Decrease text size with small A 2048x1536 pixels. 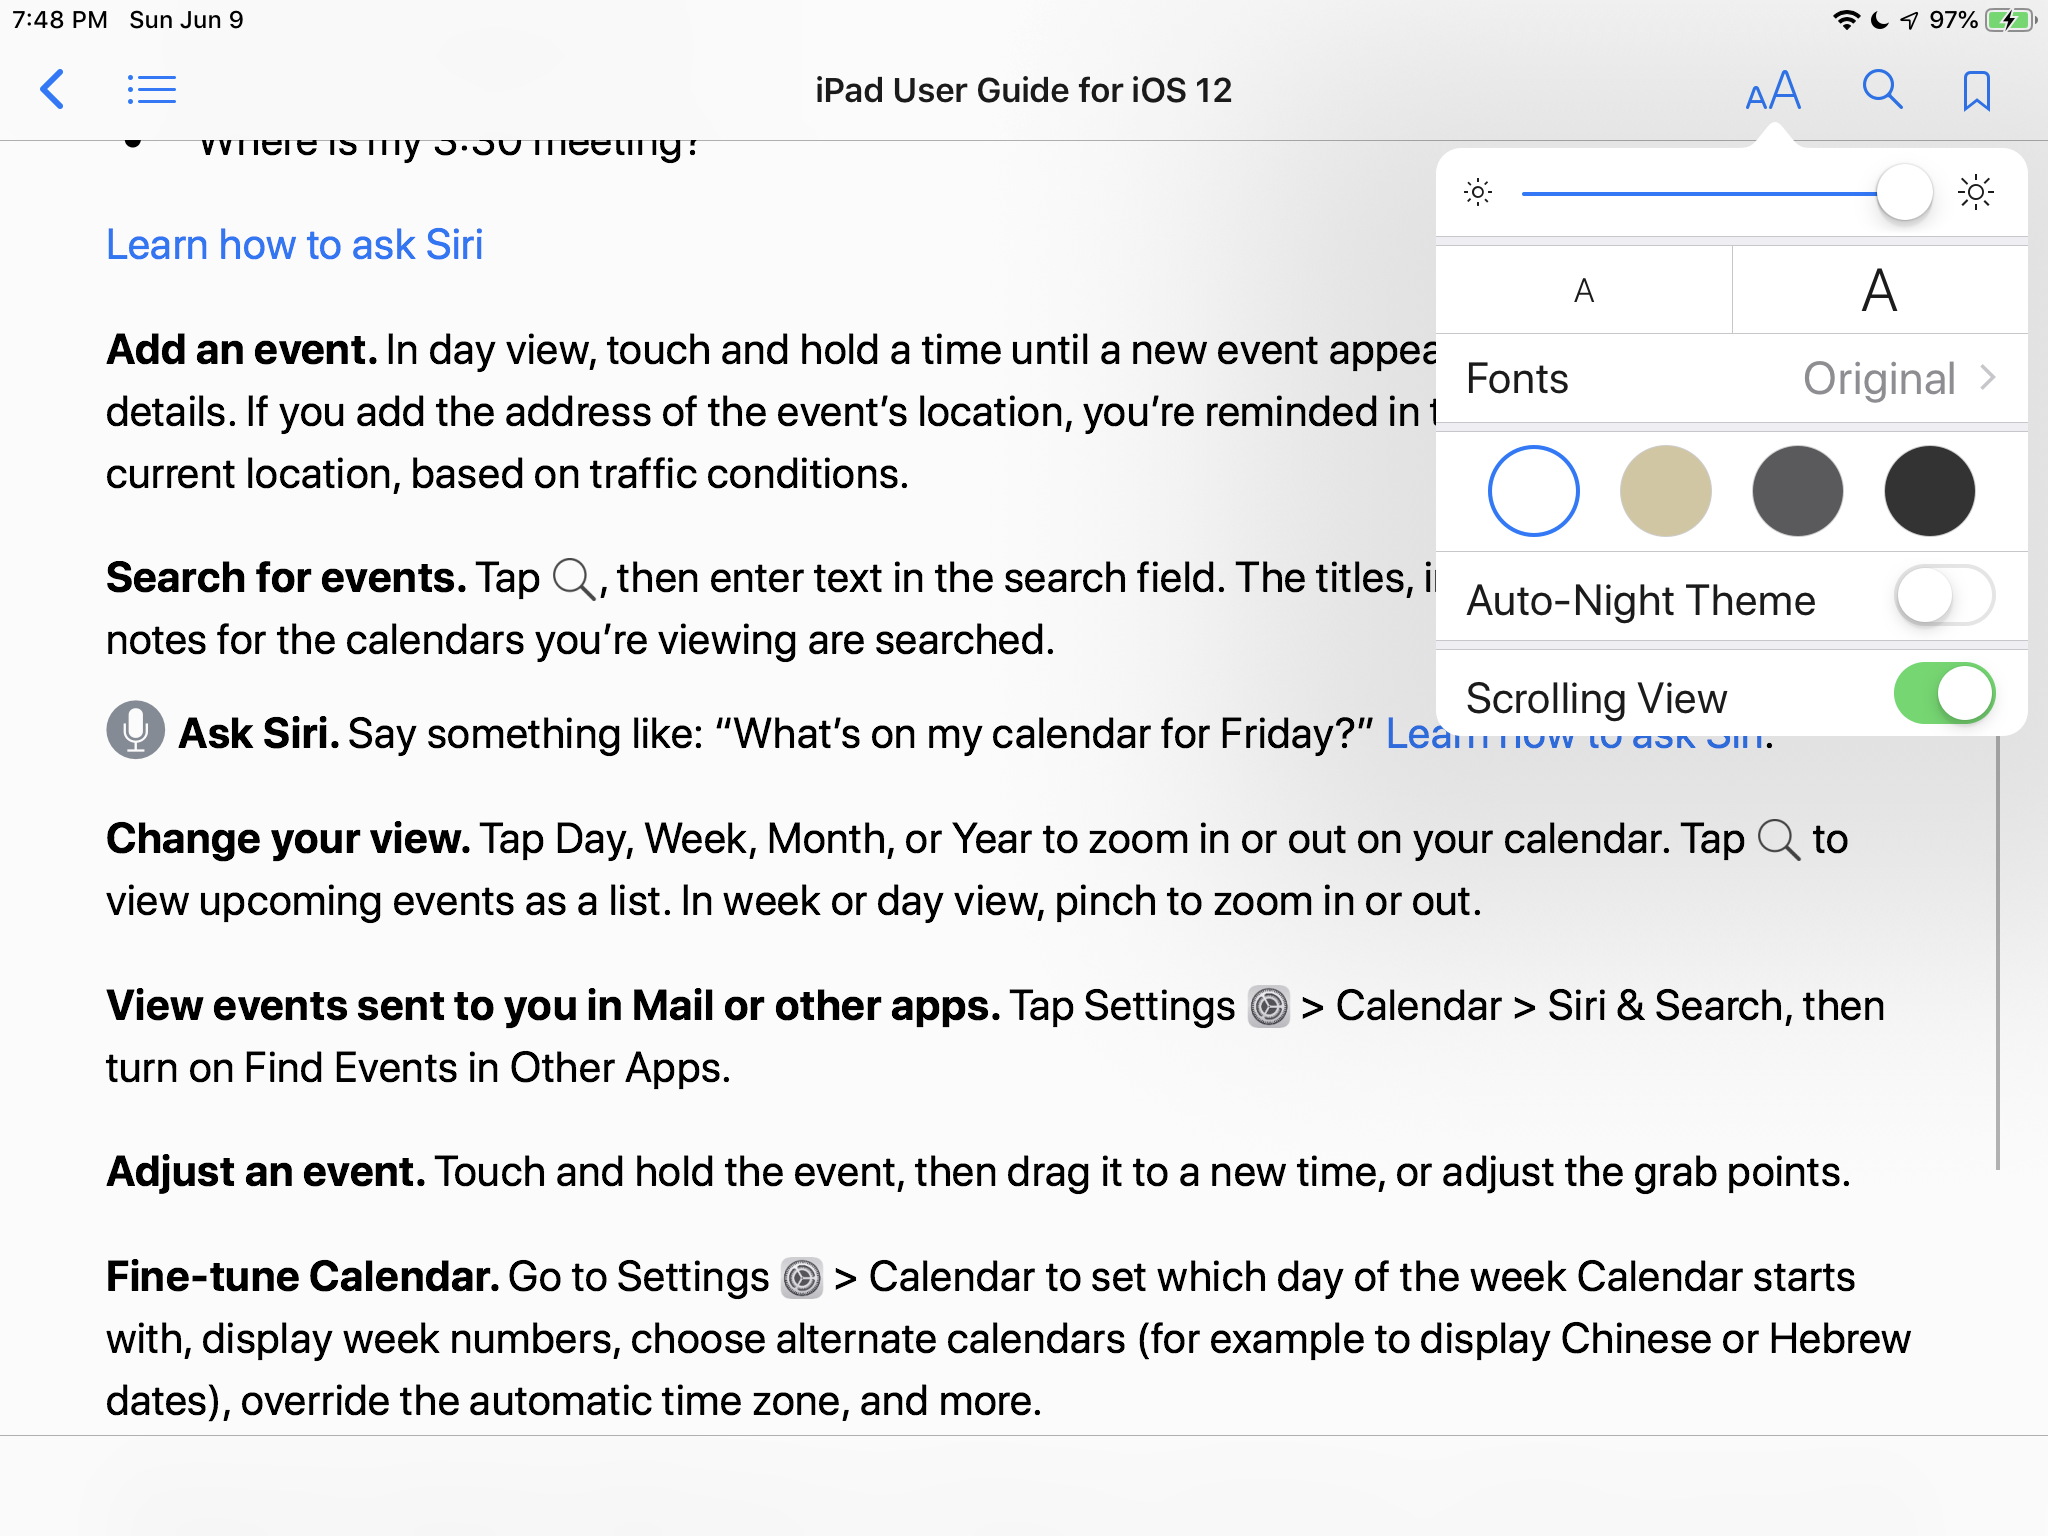click(x=1583, y=291)
